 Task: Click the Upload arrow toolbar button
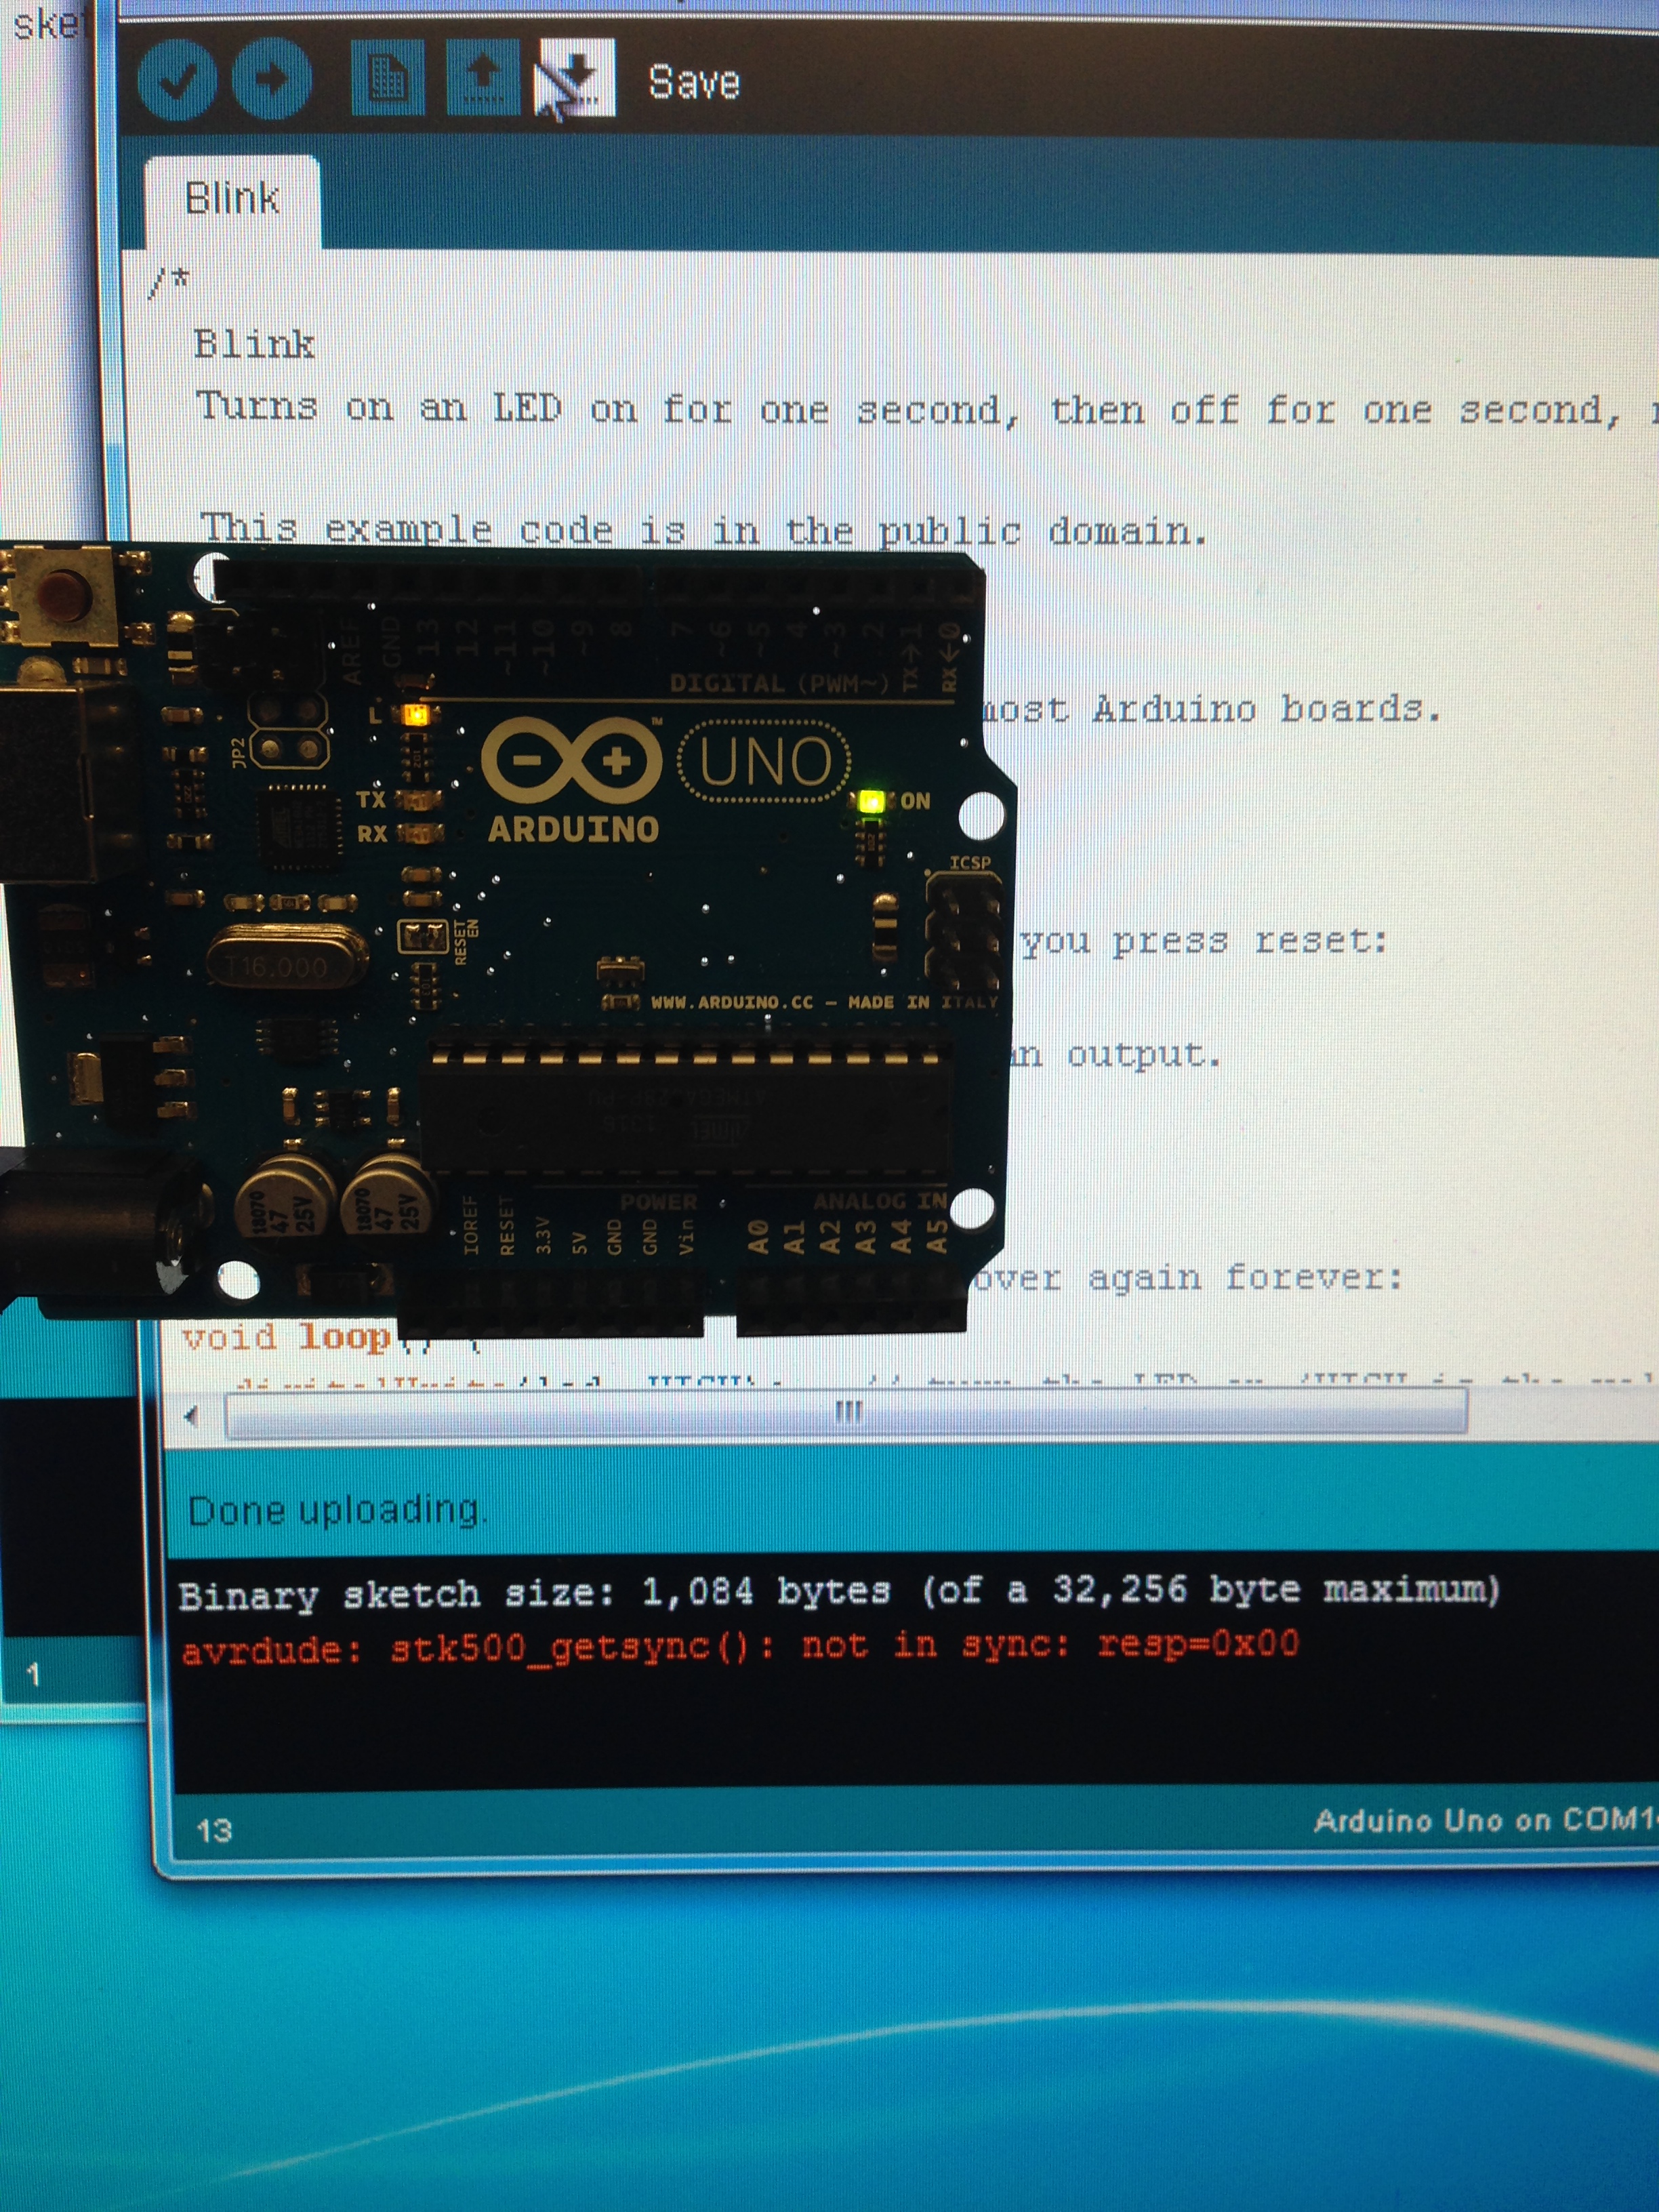pyautogui.click(x=272, y=78)
